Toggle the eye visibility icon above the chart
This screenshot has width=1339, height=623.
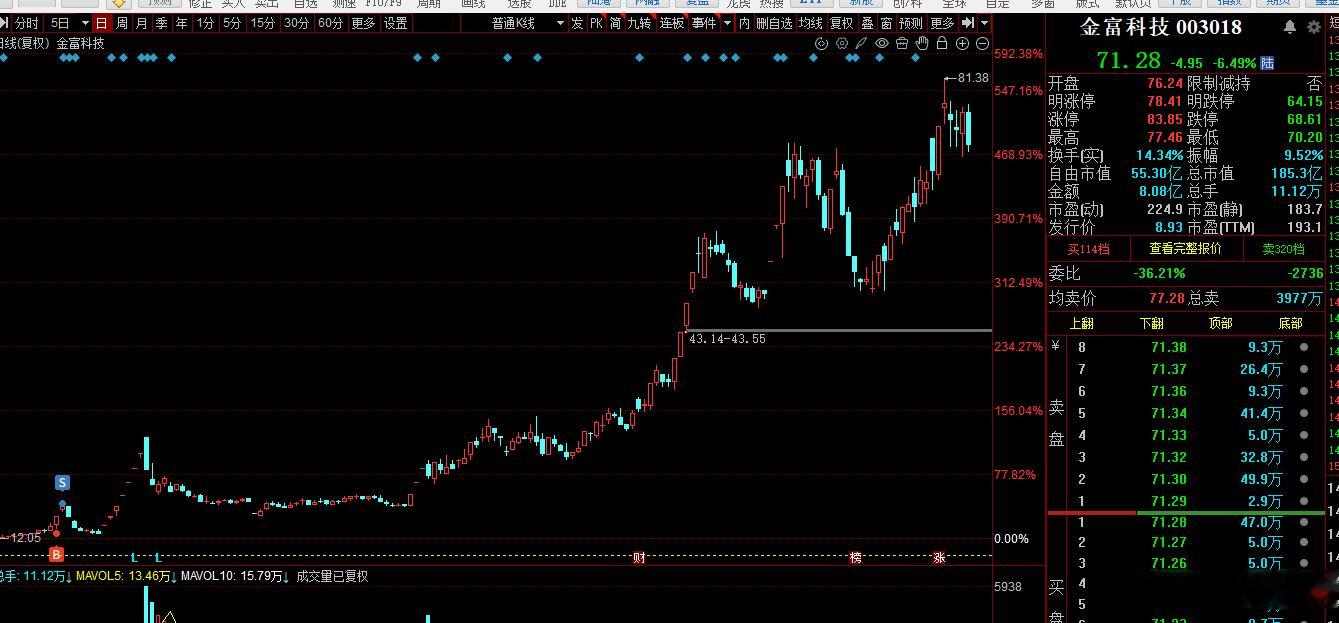click(882, 43)
